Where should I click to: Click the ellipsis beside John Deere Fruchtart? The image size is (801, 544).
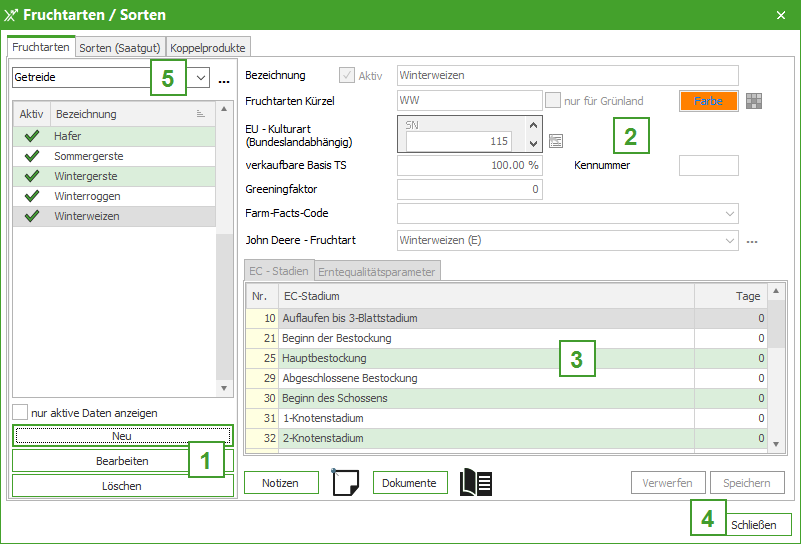pos(752,240)
